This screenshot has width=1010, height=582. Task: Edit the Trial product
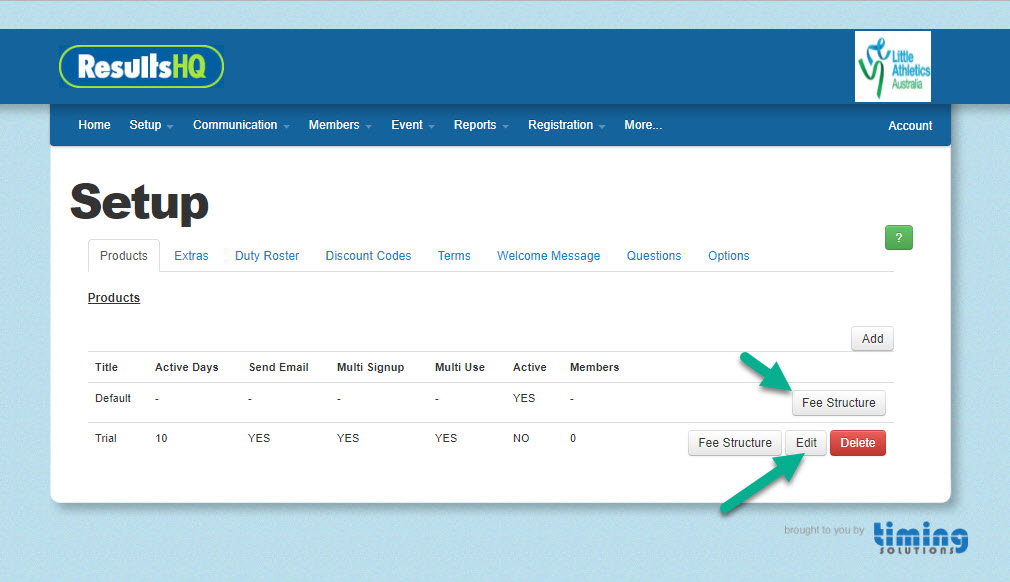coord(805,443)
